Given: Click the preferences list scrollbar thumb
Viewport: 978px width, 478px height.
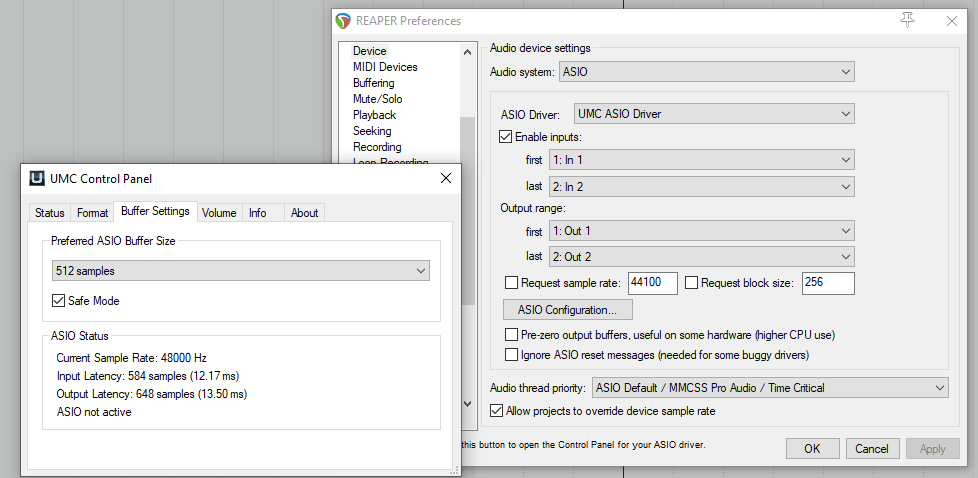Looking at the screenshot, I should (x=468, y=210).
